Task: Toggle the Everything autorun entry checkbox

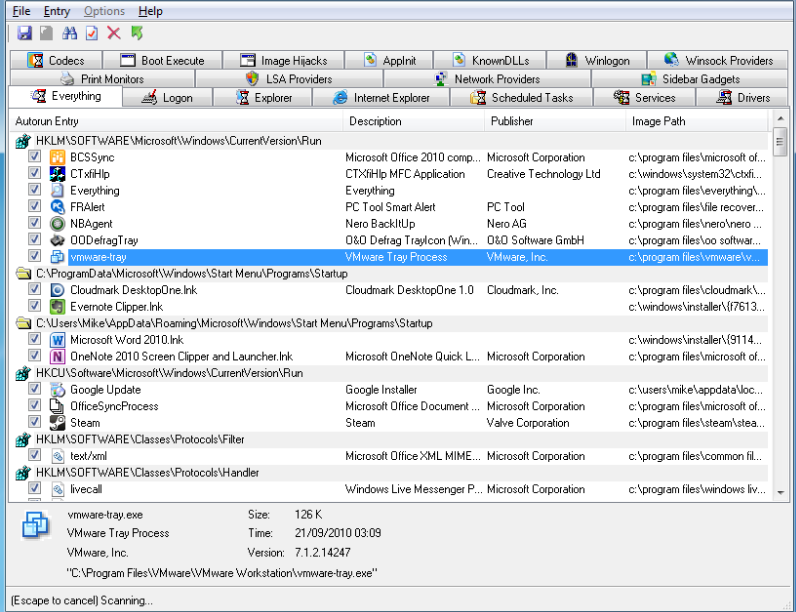Action: click(x=34, y=190)
